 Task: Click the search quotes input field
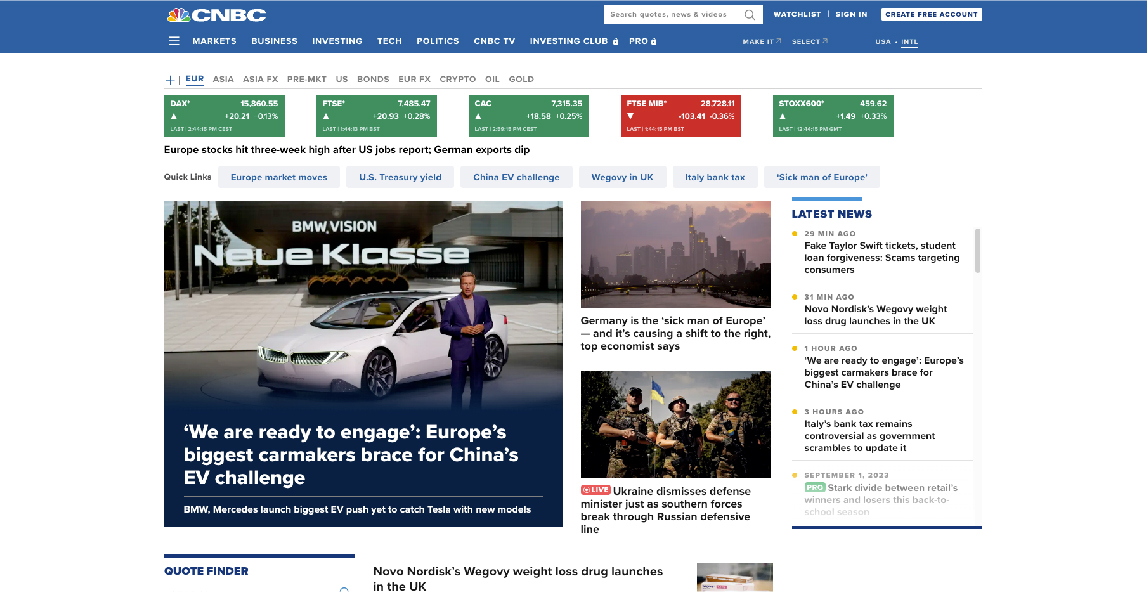coord(670,14)
